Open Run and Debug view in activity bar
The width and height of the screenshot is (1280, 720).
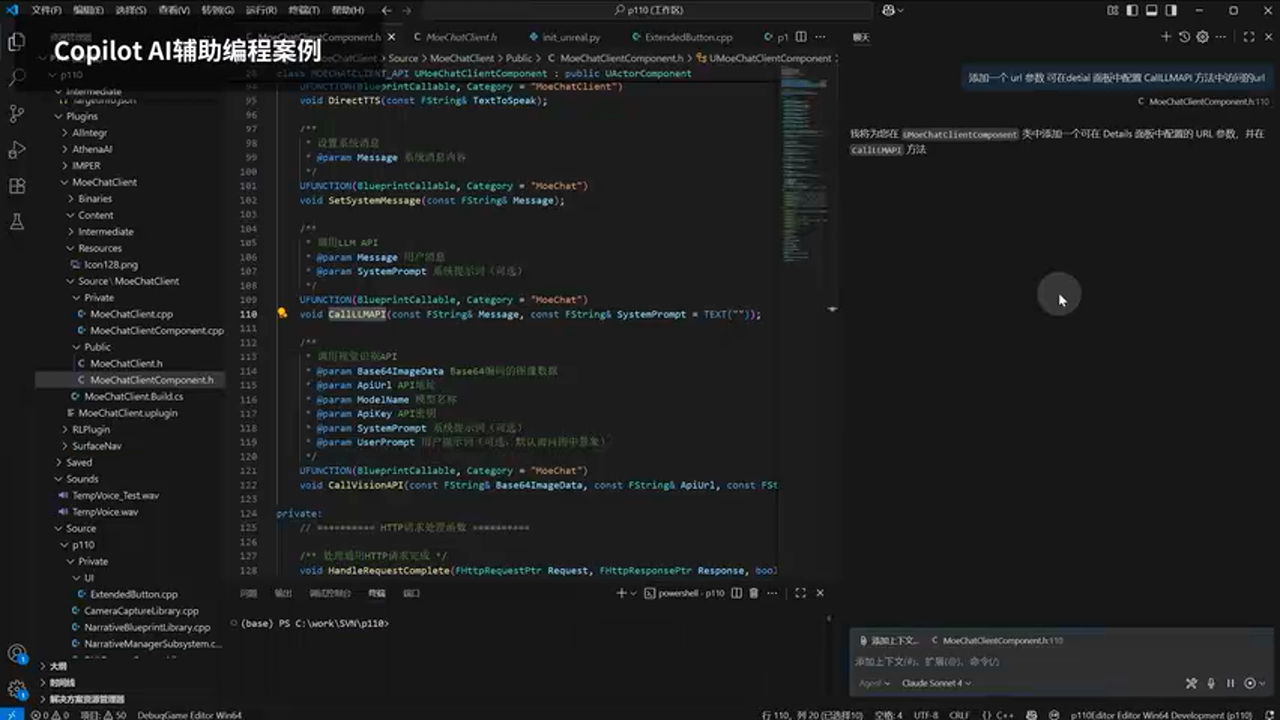click(x=16, y=150)
